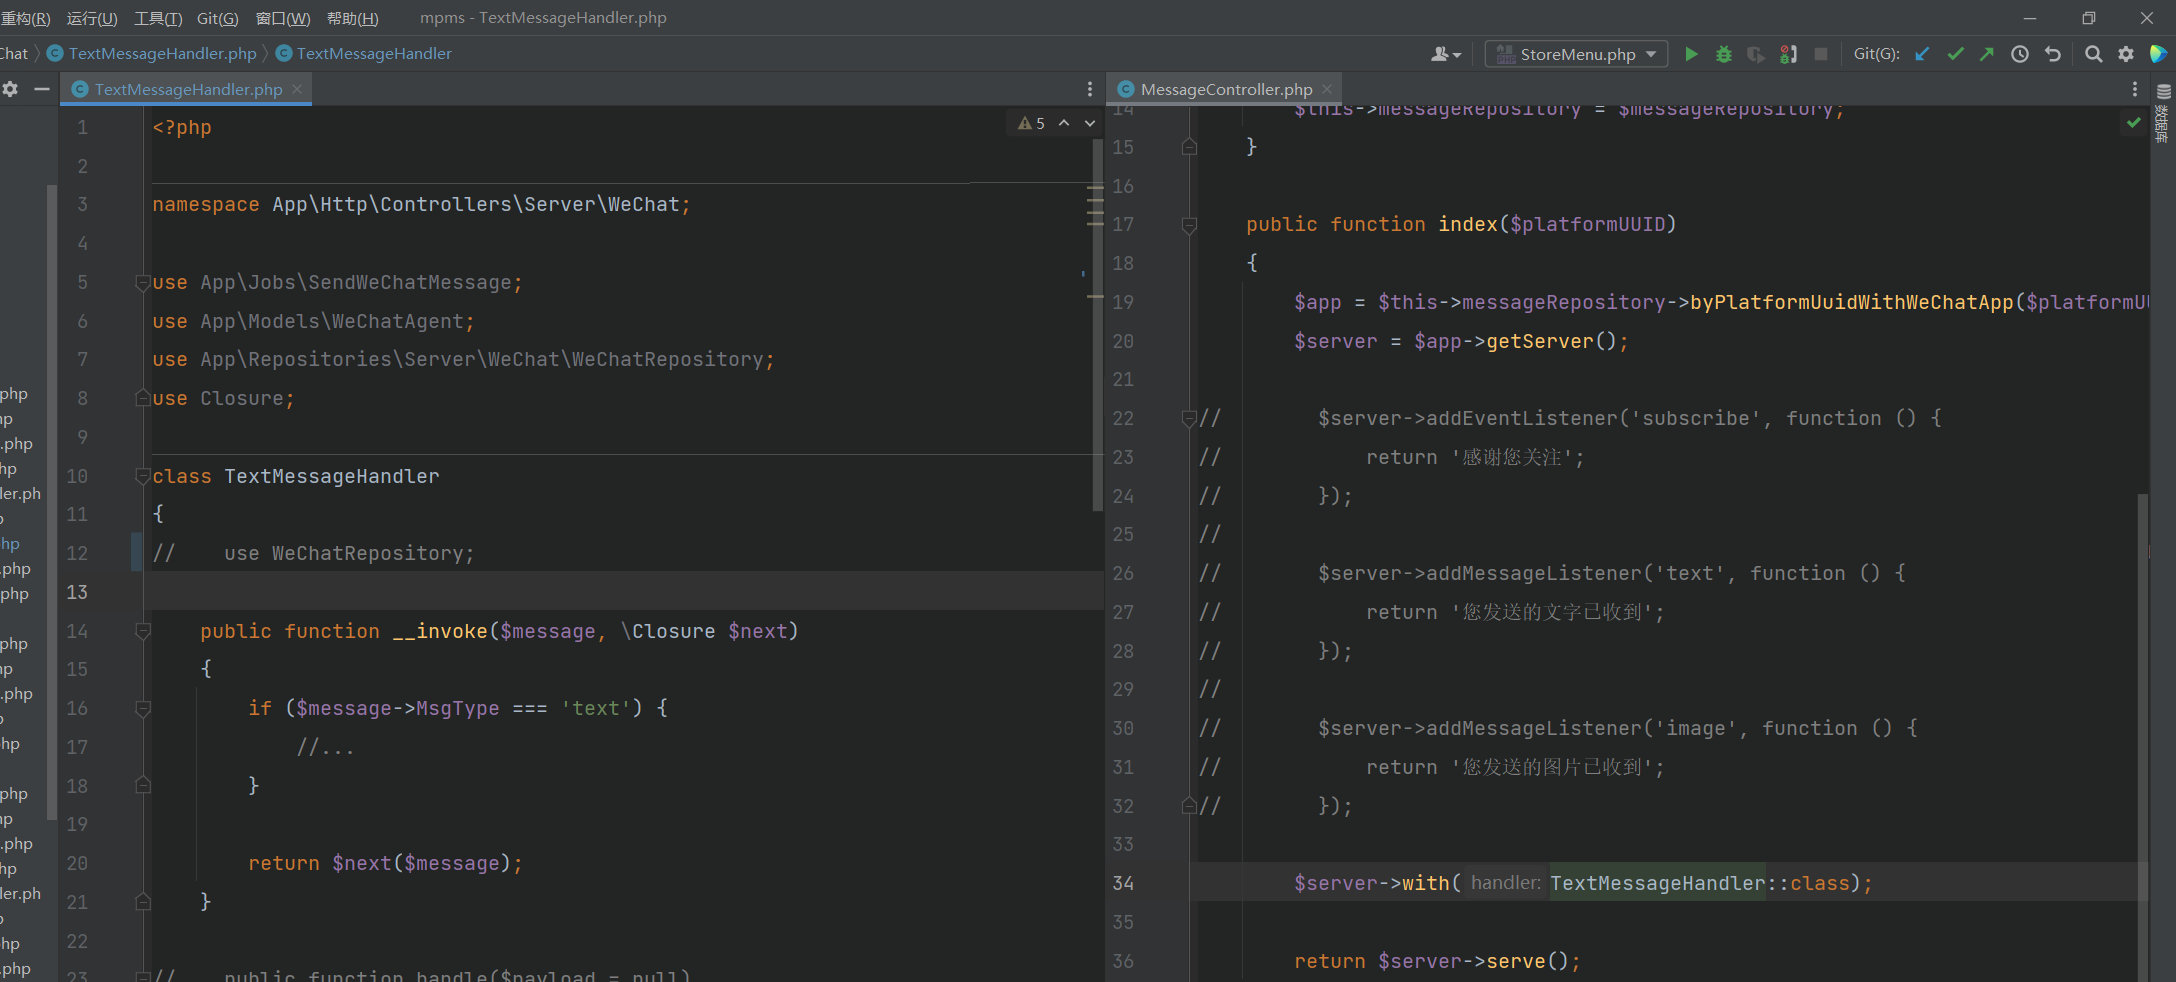Open project panel options gear
Screen dimensions: 2176x982
point(10,89)
